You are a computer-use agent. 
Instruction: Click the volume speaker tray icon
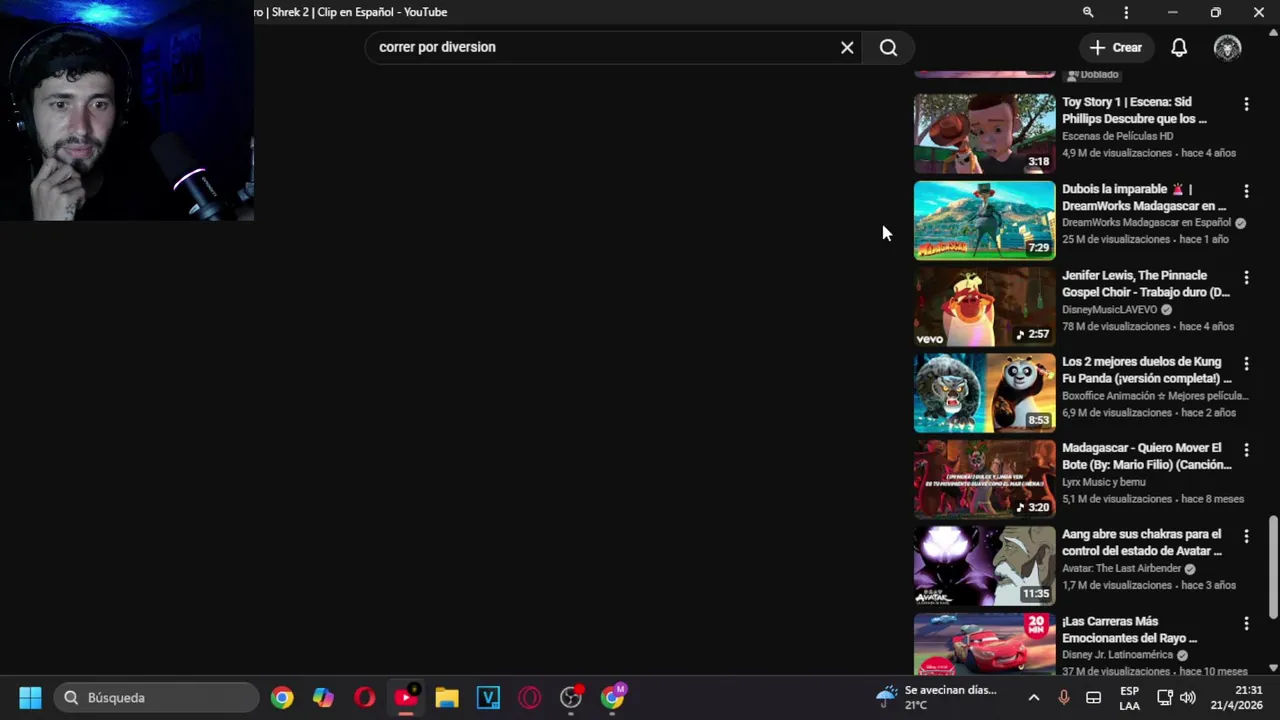click(x=1188, y=698)
